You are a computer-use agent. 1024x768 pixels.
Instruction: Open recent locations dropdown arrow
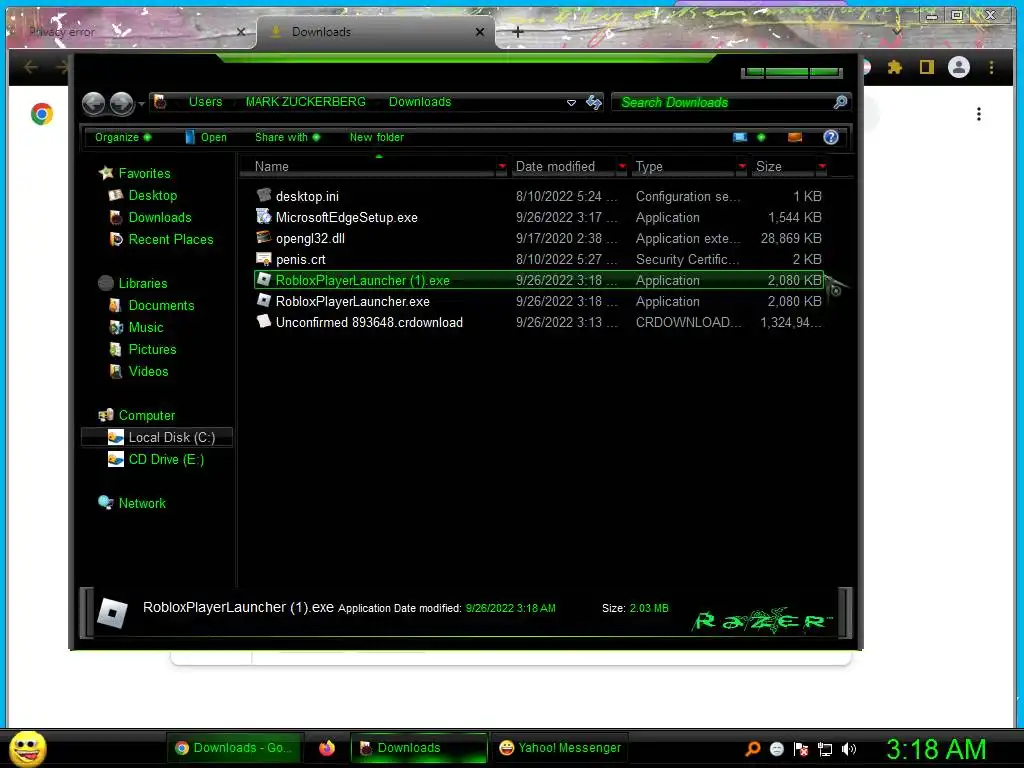[141, 104]
